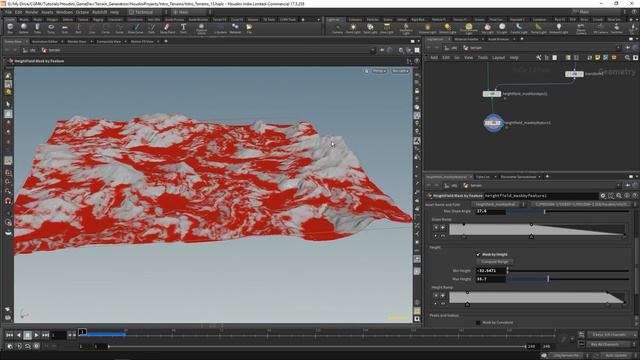Switch to Material Palette tab

pos(466,39)
